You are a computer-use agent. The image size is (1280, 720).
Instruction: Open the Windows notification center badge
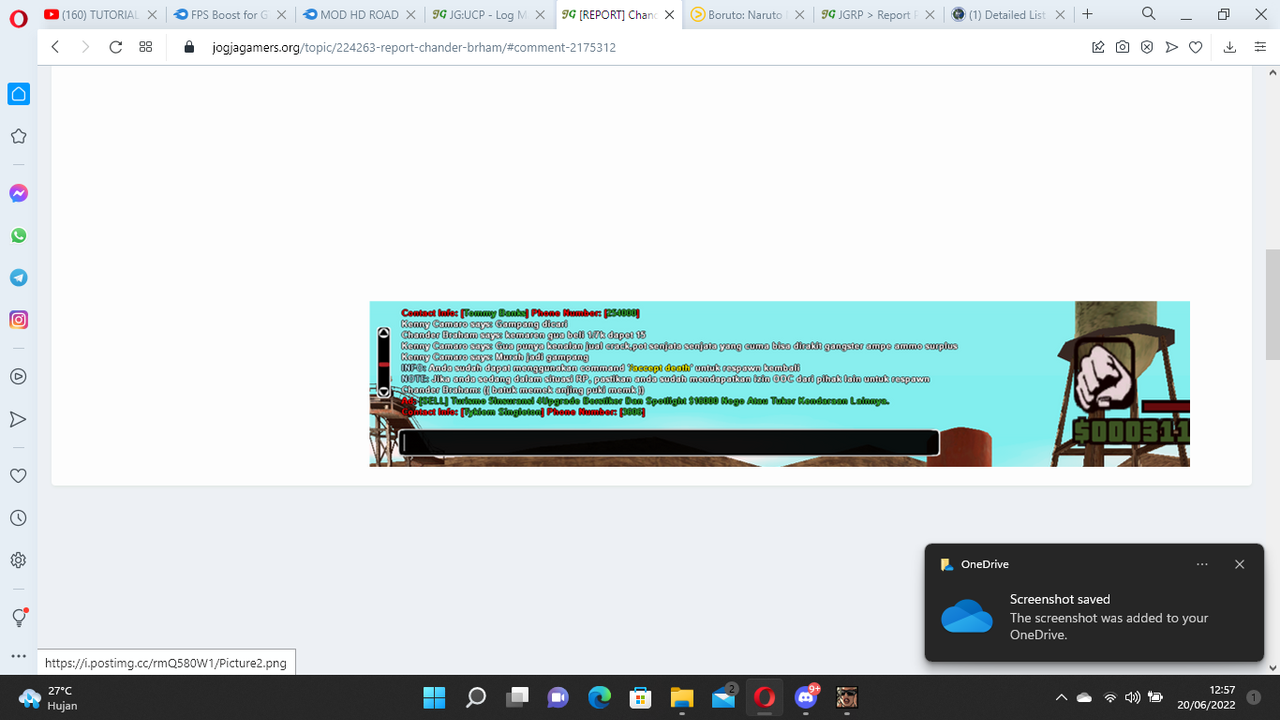(1254, 697)
